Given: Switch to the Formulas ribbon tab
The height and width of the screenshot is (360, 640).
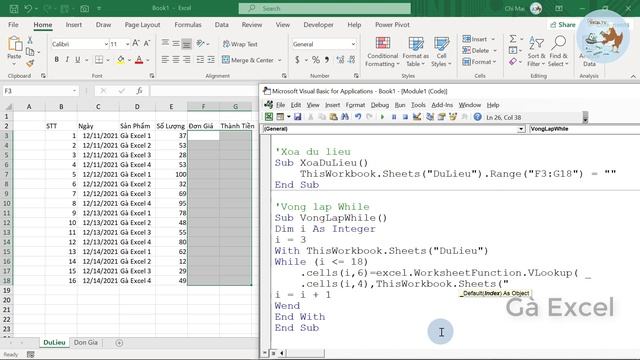Looking at the screenshot, I should tap(188, 25).
